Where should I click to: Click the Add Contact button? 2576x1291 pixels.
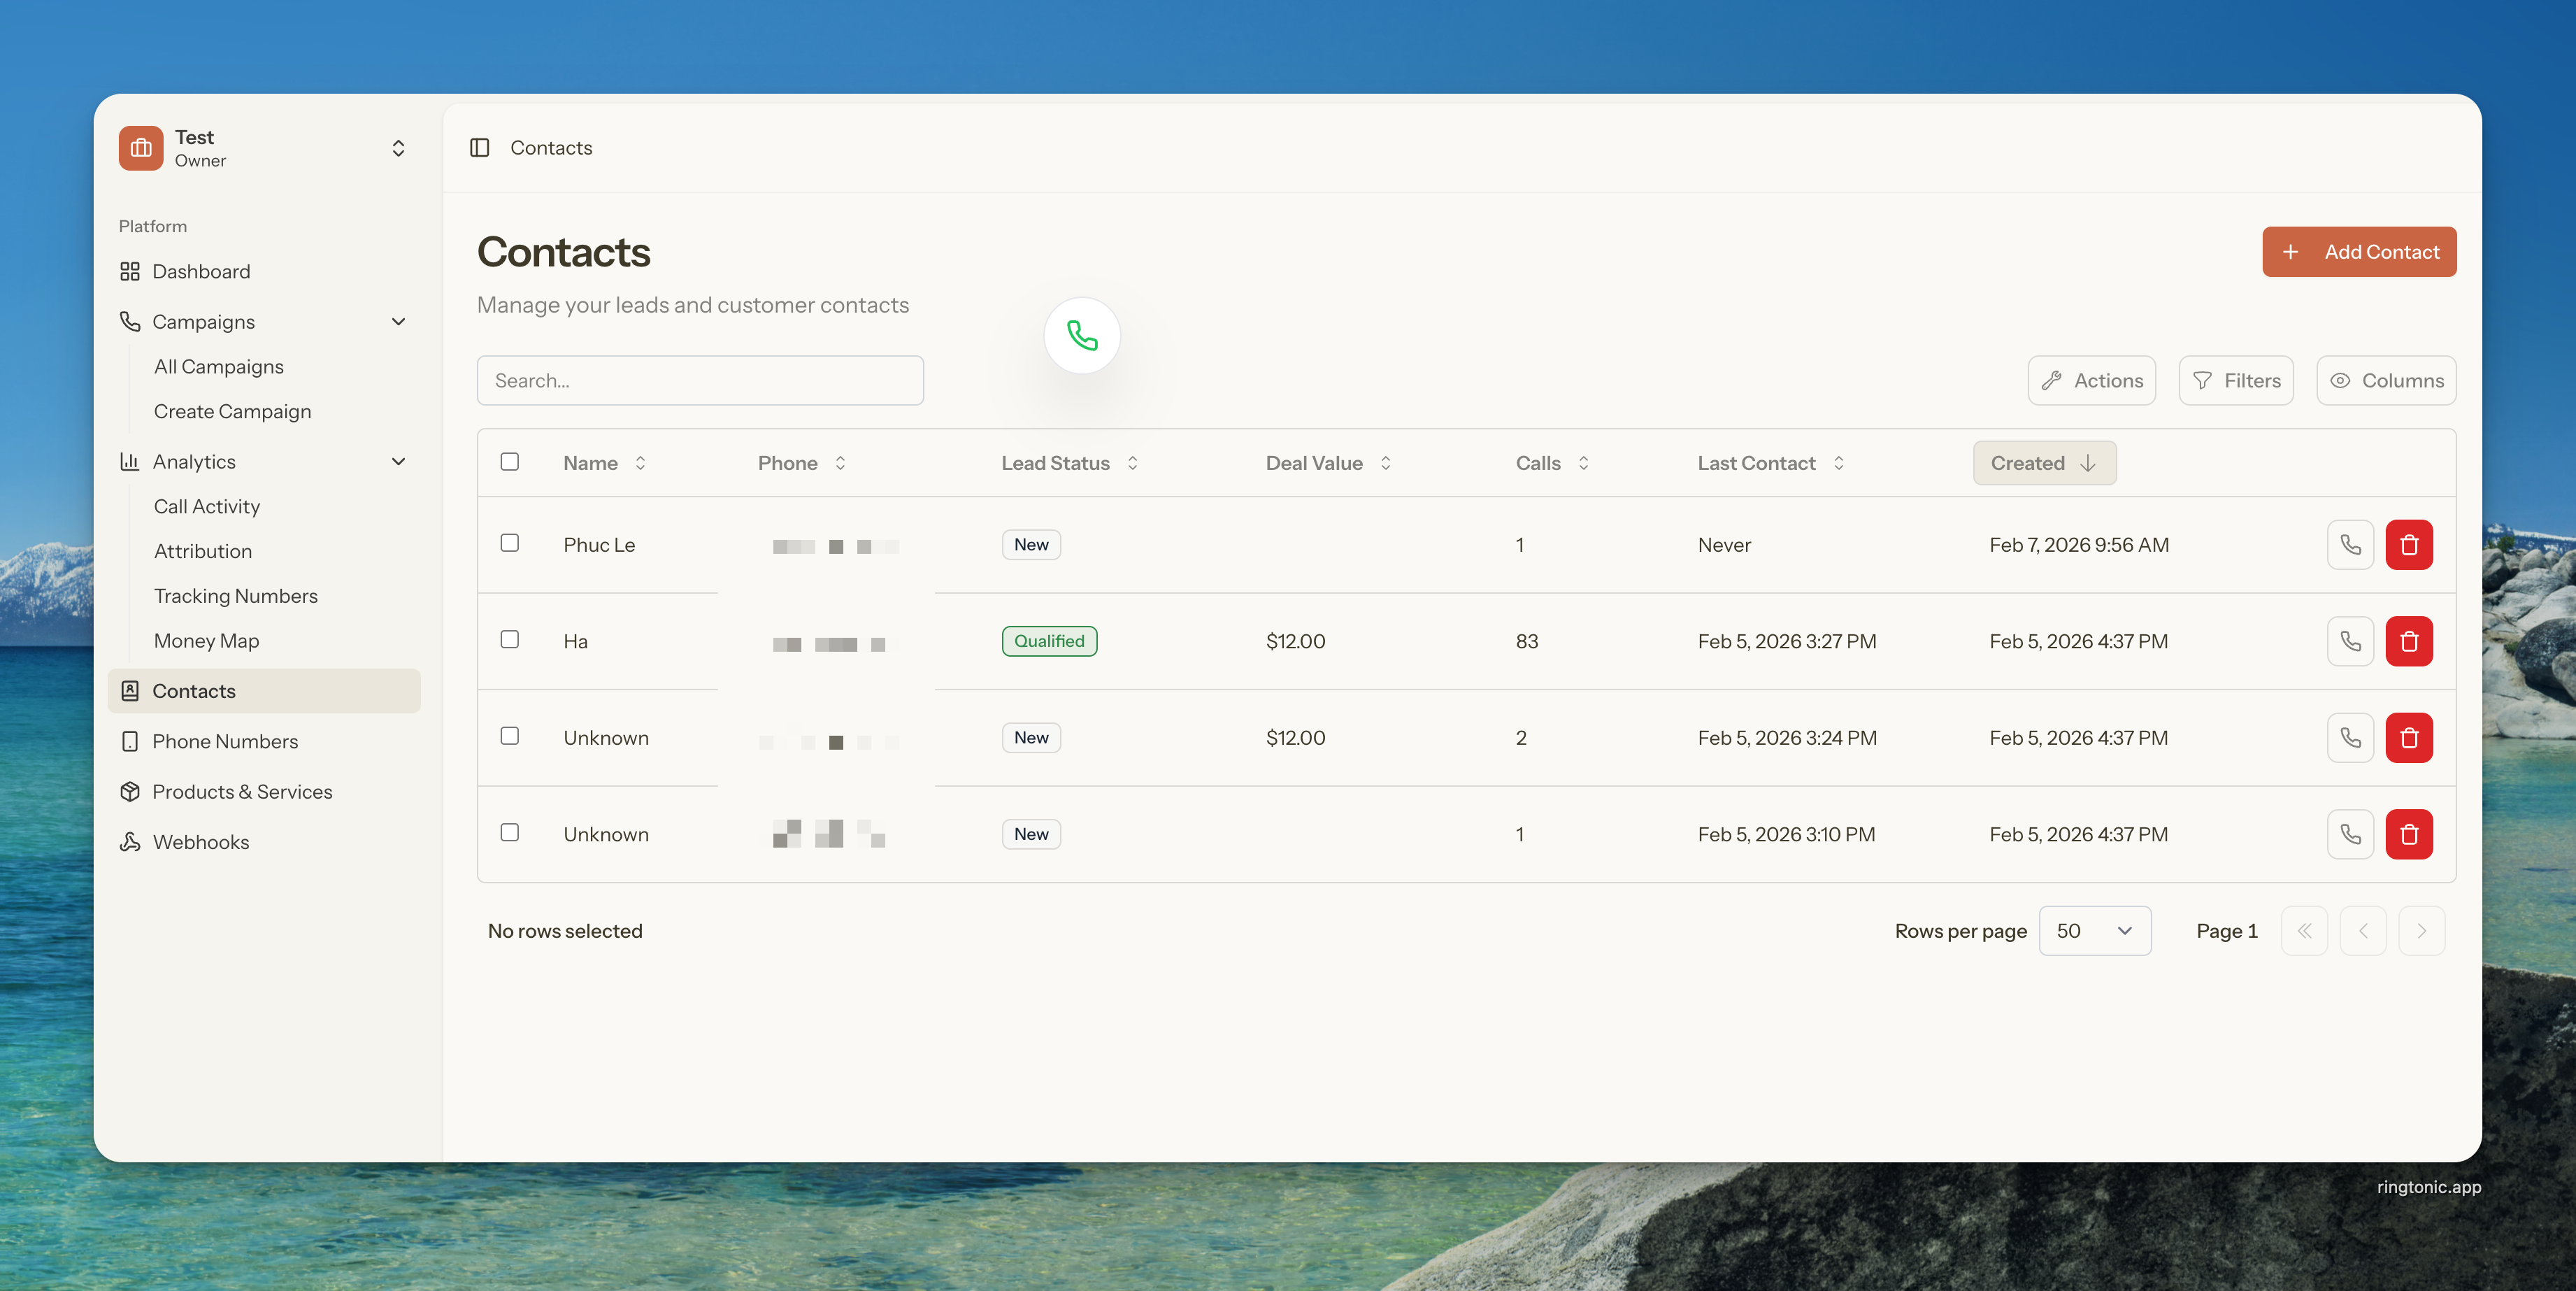pos(2358,252)
